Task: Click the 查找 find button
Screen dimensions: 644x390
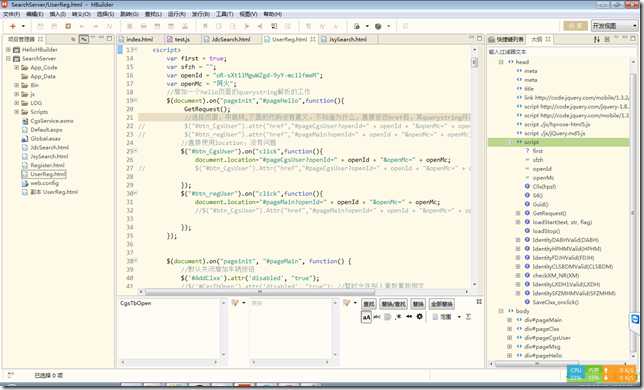Action: click(x=368, y=304)
